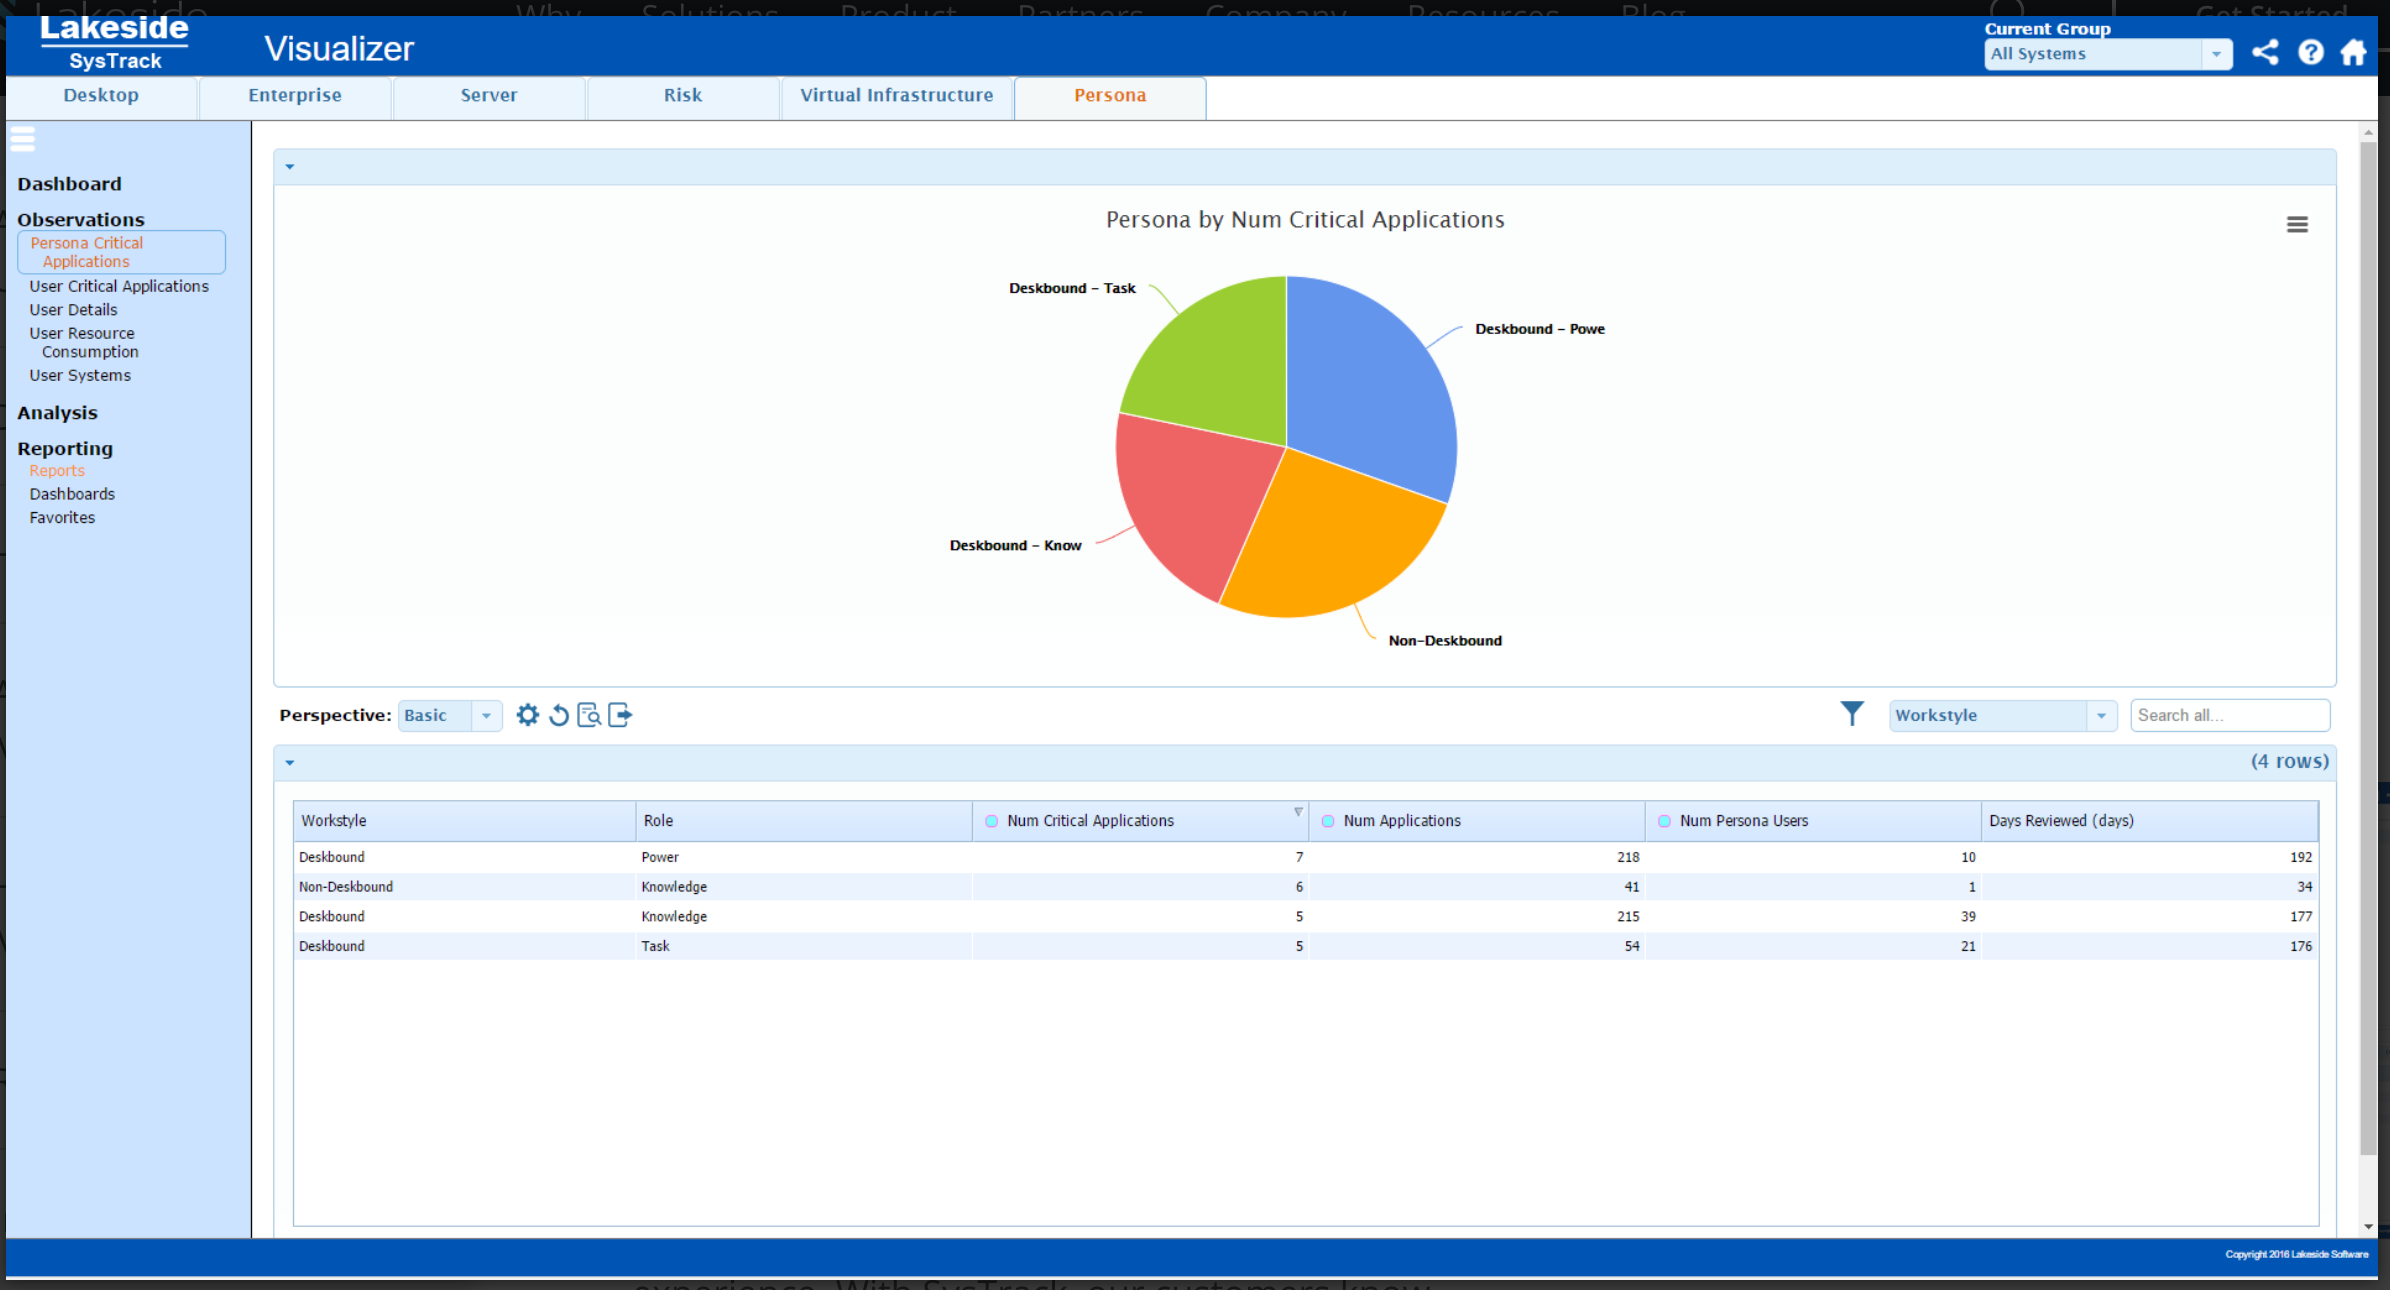Go to home via house icon
The image size is (2390, 1290).
[2353, 52]
